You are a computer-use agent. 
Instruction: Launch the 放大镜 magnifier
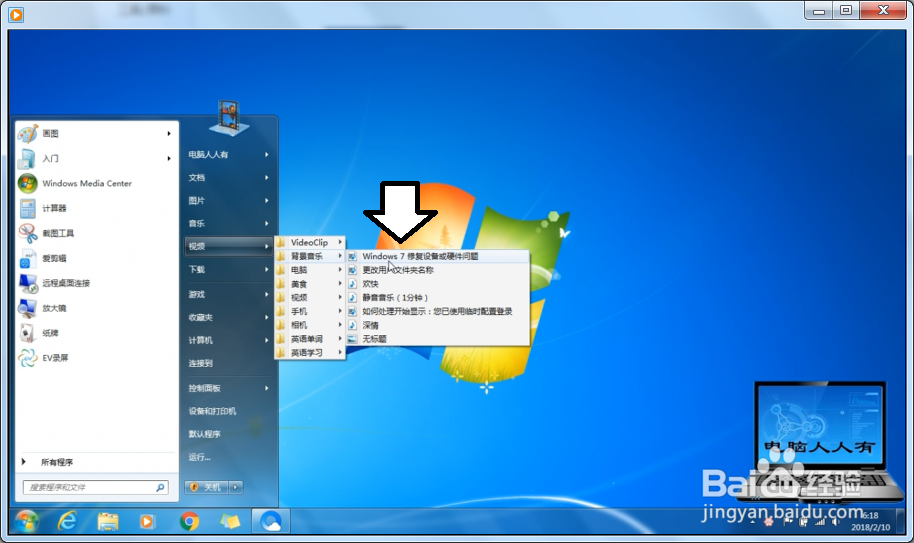pyautogui.click(x=97, y=308)
